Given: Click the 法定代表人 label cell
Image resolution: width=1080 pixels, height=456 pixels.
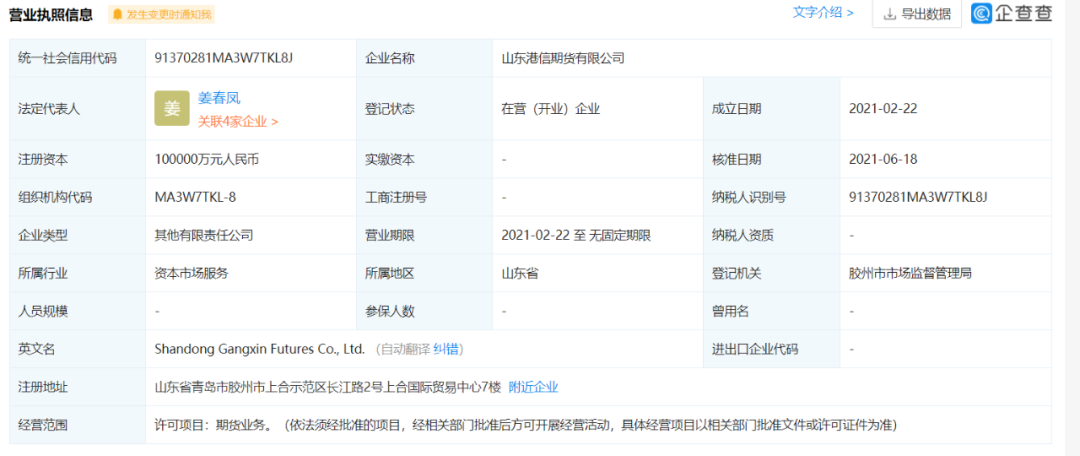Looking at the screenshot, I should [78, 109].
